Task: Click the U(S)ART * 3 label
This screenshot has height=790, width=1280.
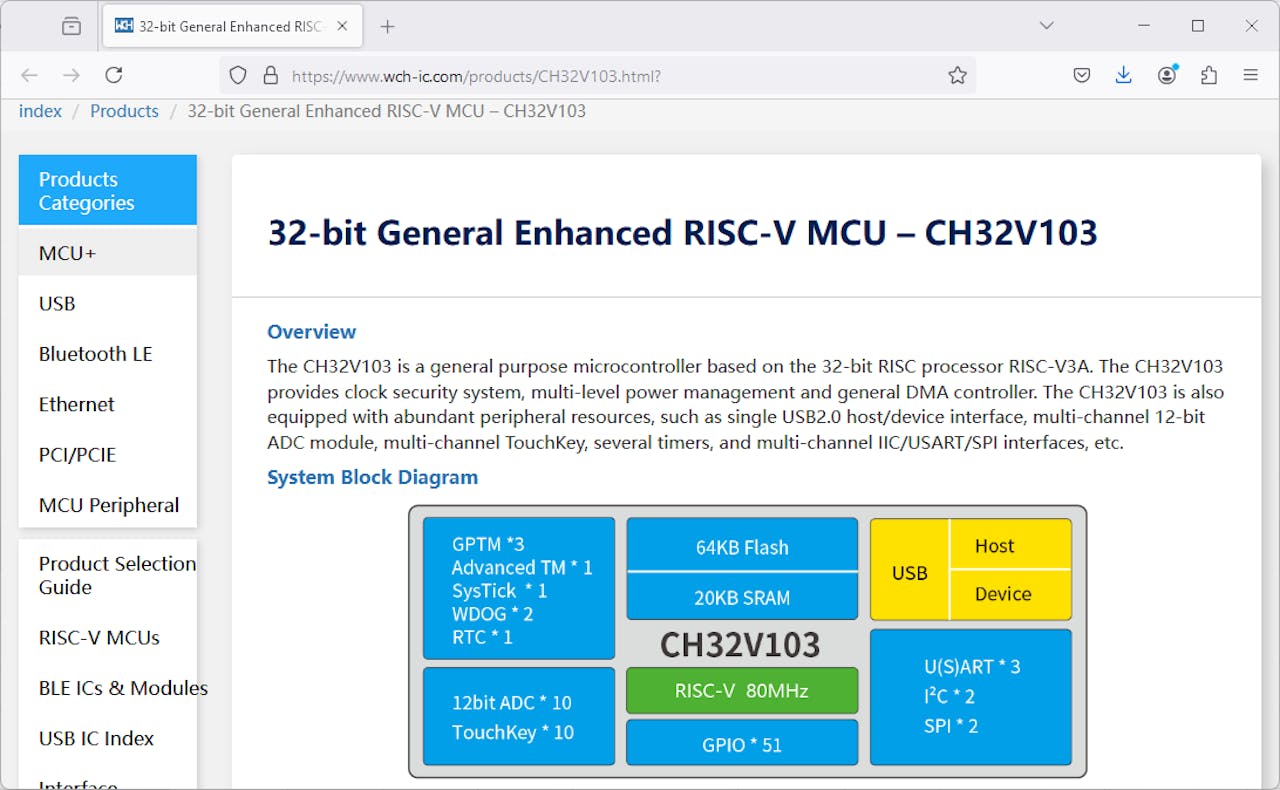Action: click(x=972, y=667)
